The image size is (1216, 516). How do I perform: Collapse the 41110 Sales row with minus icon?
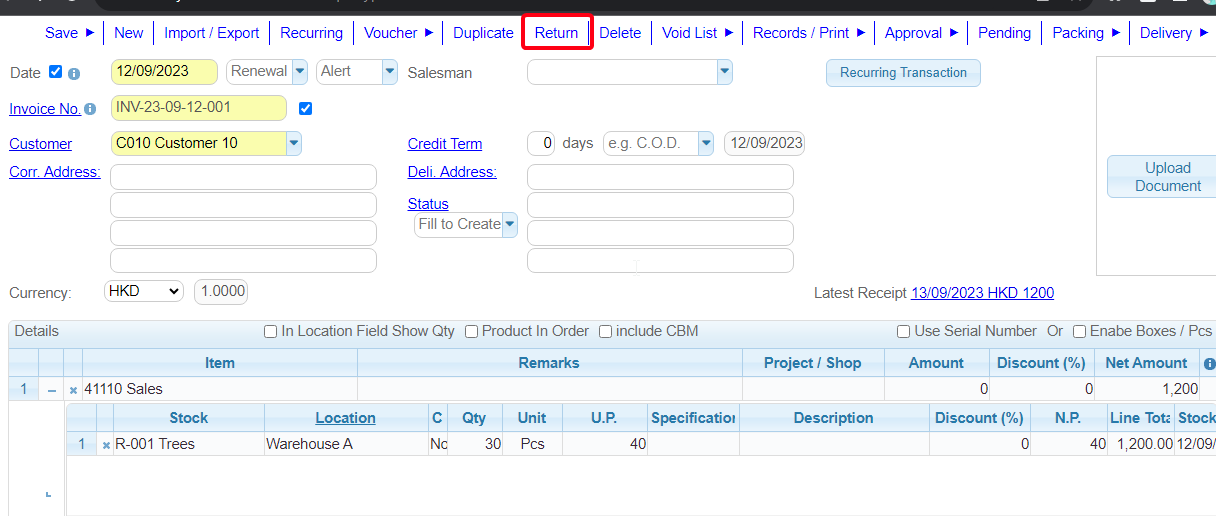52,390
